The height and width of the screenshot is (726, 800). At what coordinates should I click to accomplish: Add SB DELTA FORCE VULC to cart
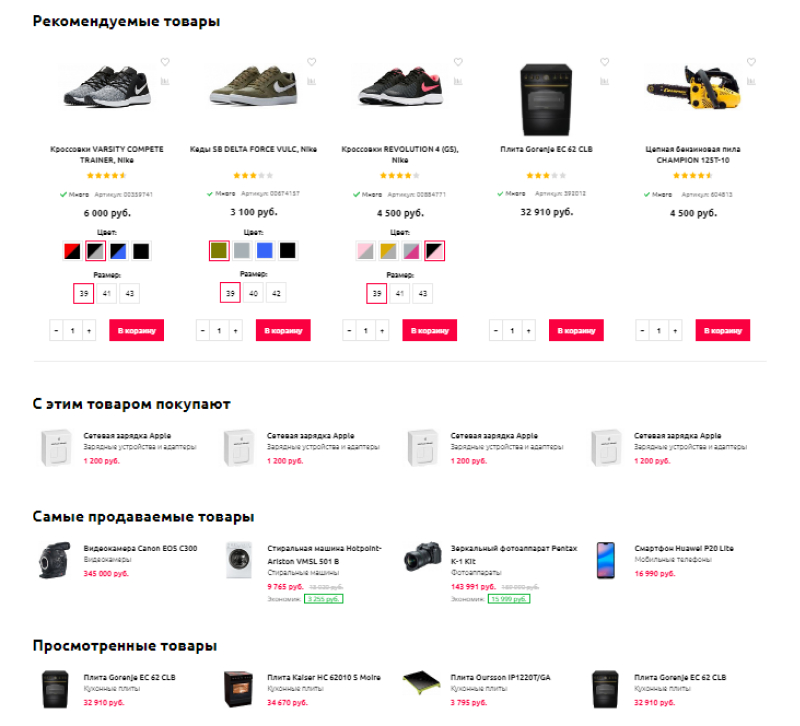tap(283, 330)
